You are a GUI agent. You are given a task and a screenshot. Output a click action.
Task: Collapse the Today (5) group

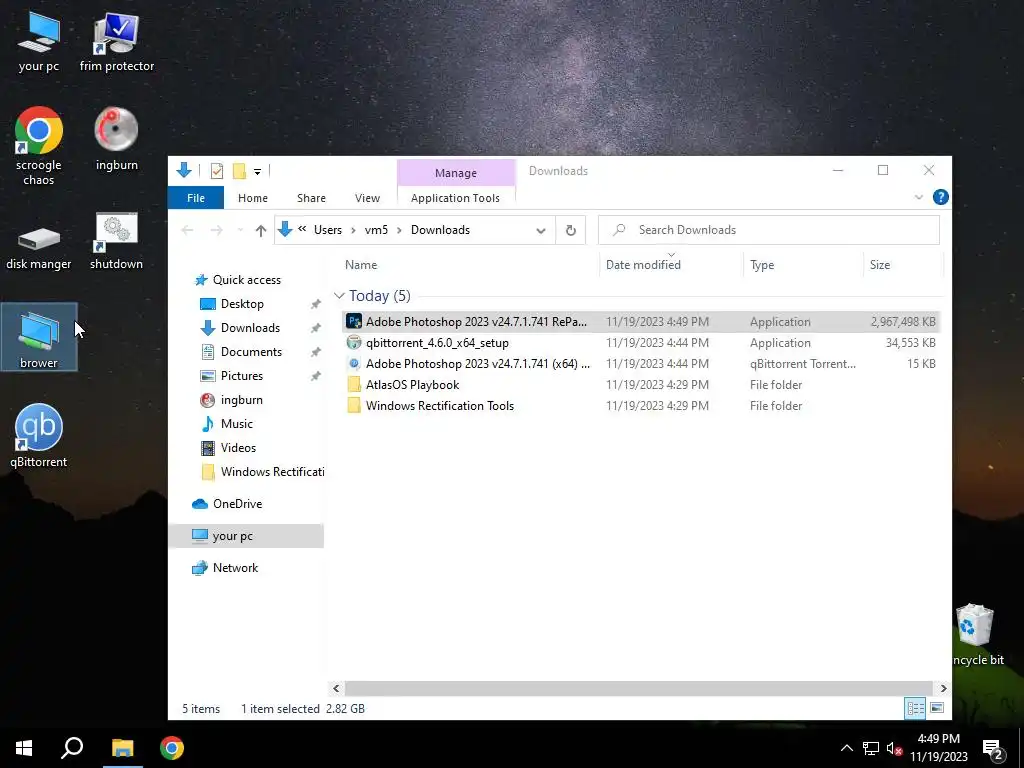tap(339, 296)
